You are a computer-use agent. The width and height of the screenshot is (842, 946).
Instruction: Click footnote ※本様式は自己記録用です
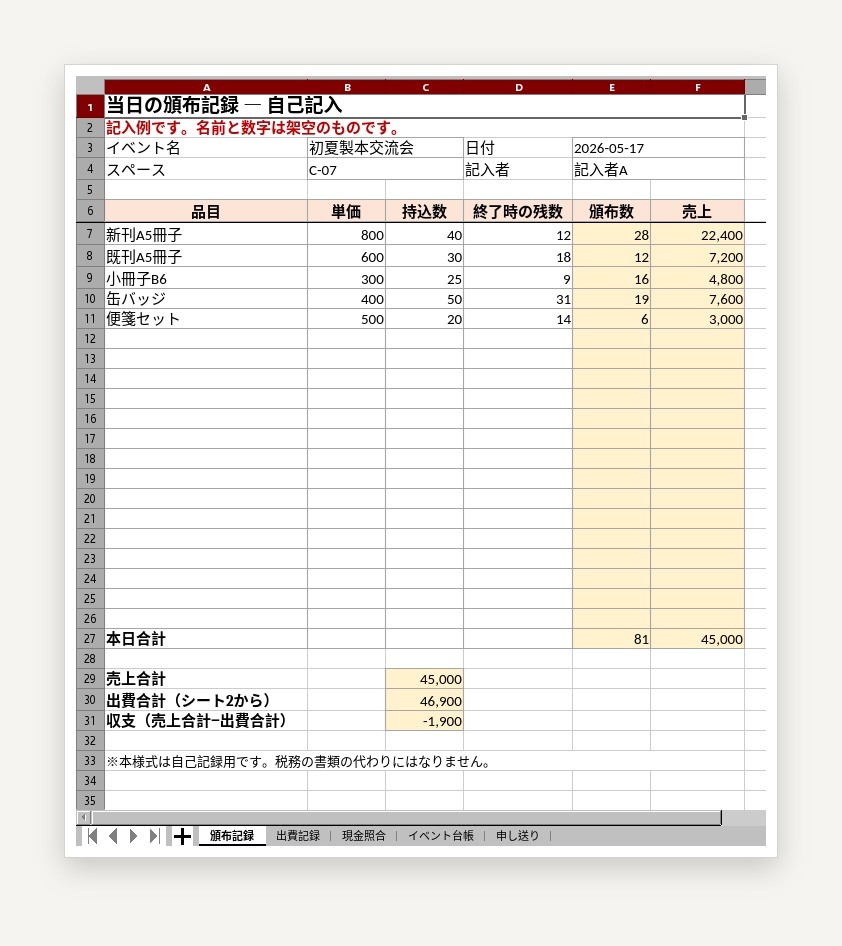pyautogui.click(x=299, y=761)
